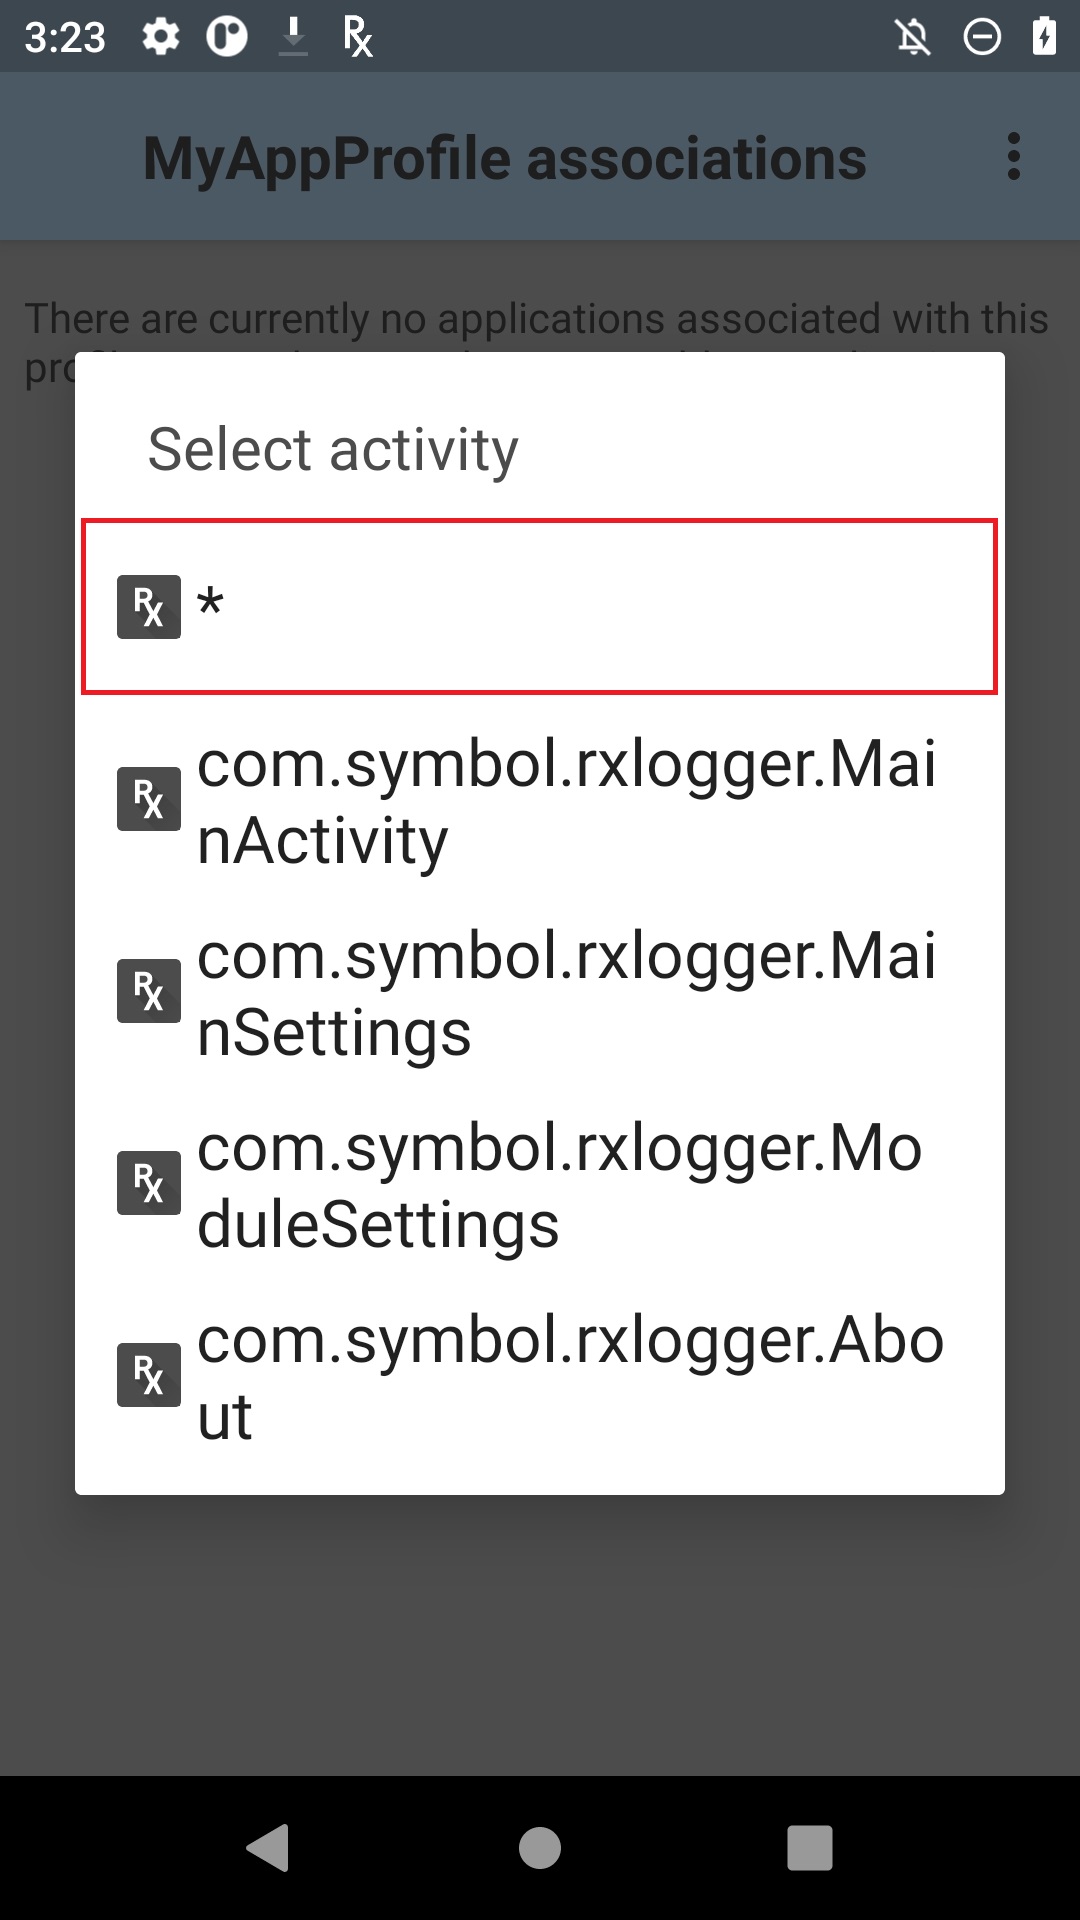1080x1920 pixels.
Task: Tap the settings gear in status bar
Action: [160, 37]
